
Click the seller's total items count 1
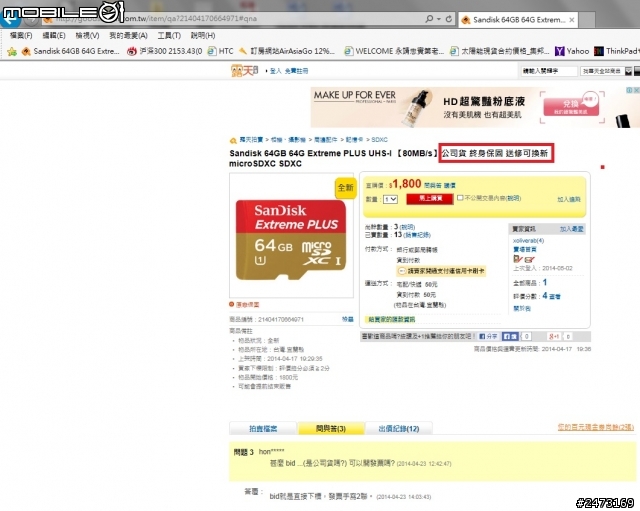(x=545, y=282)
